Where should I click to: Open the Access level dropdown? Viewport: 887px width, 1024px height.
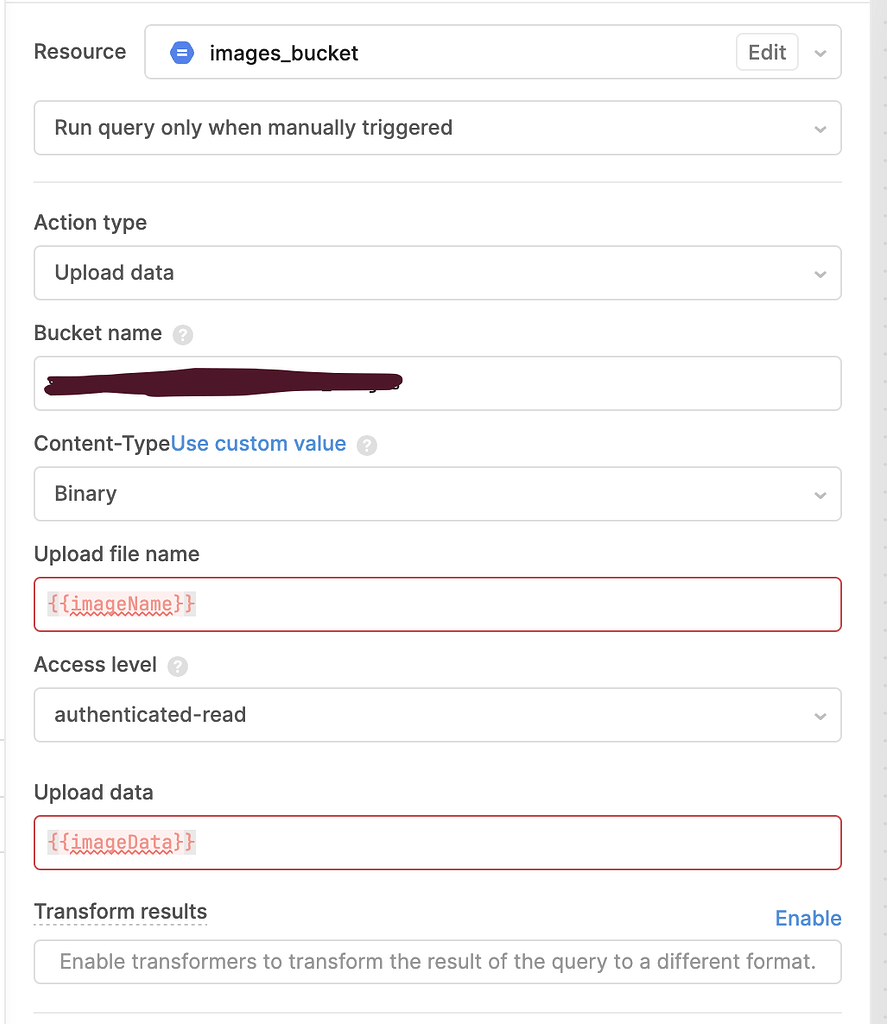[x=438, y=715]
